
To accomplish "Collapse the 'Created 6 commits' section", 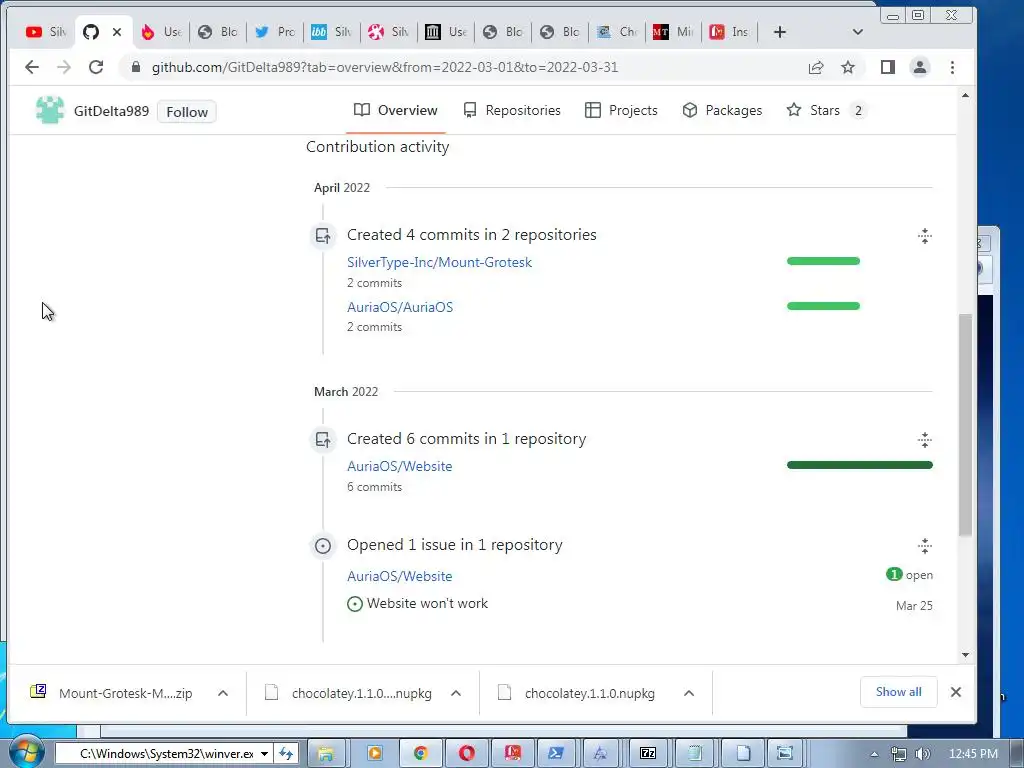I will (925, 440).
